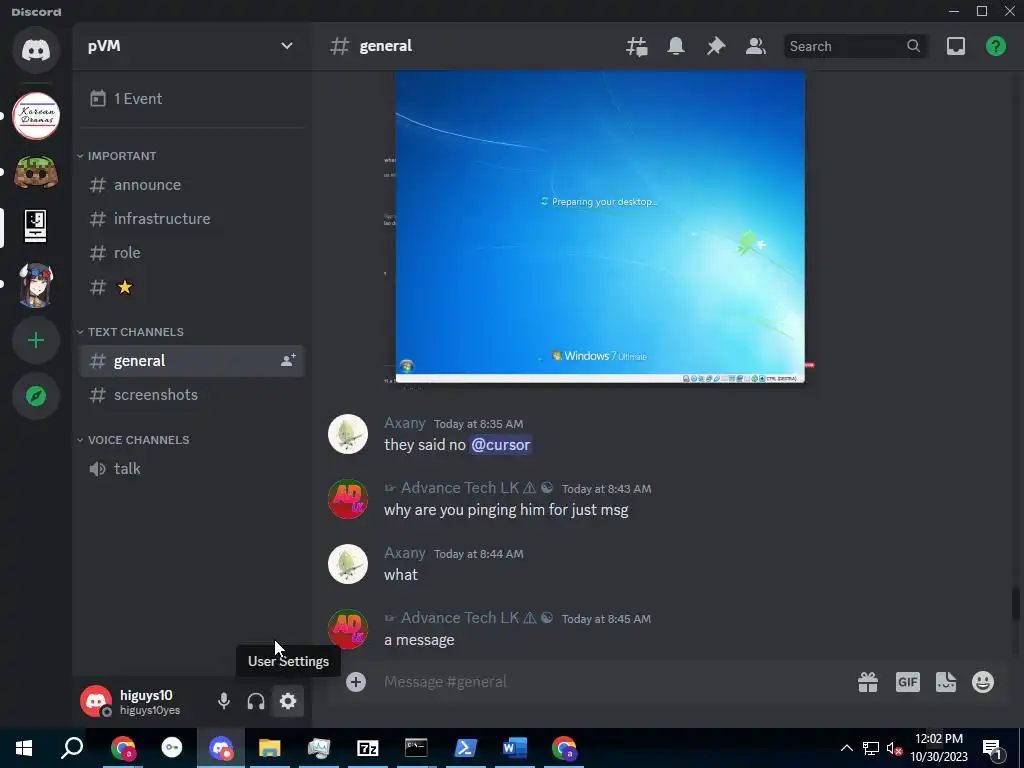Screen dimensions: 1024x768
Task: Open the green Help icon
Action: [x=995, y=46]
